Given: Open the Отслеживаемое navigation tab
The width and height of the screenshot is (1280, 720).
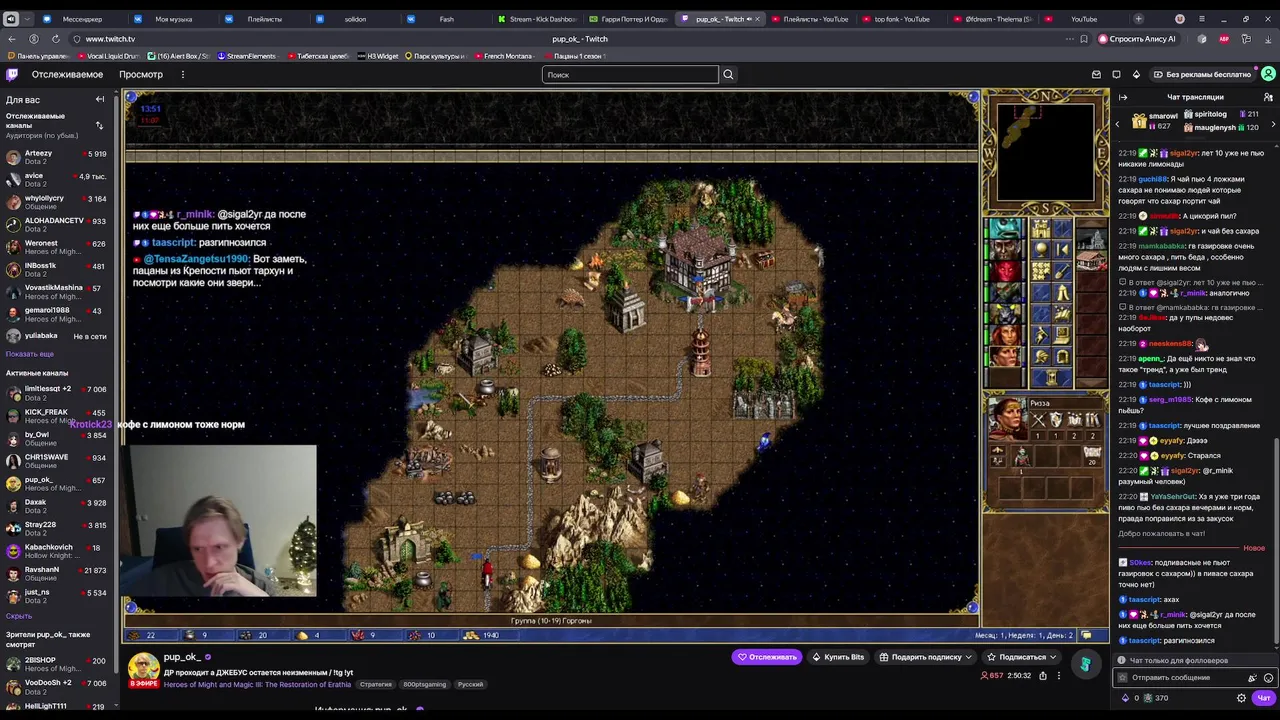Looking at the screenshot, I should 67,74.
